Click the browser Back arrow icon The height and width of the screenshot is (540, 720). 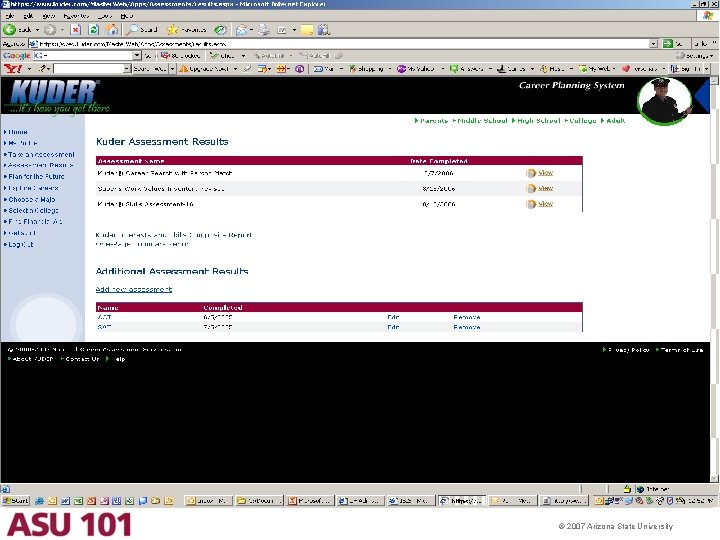9,30
